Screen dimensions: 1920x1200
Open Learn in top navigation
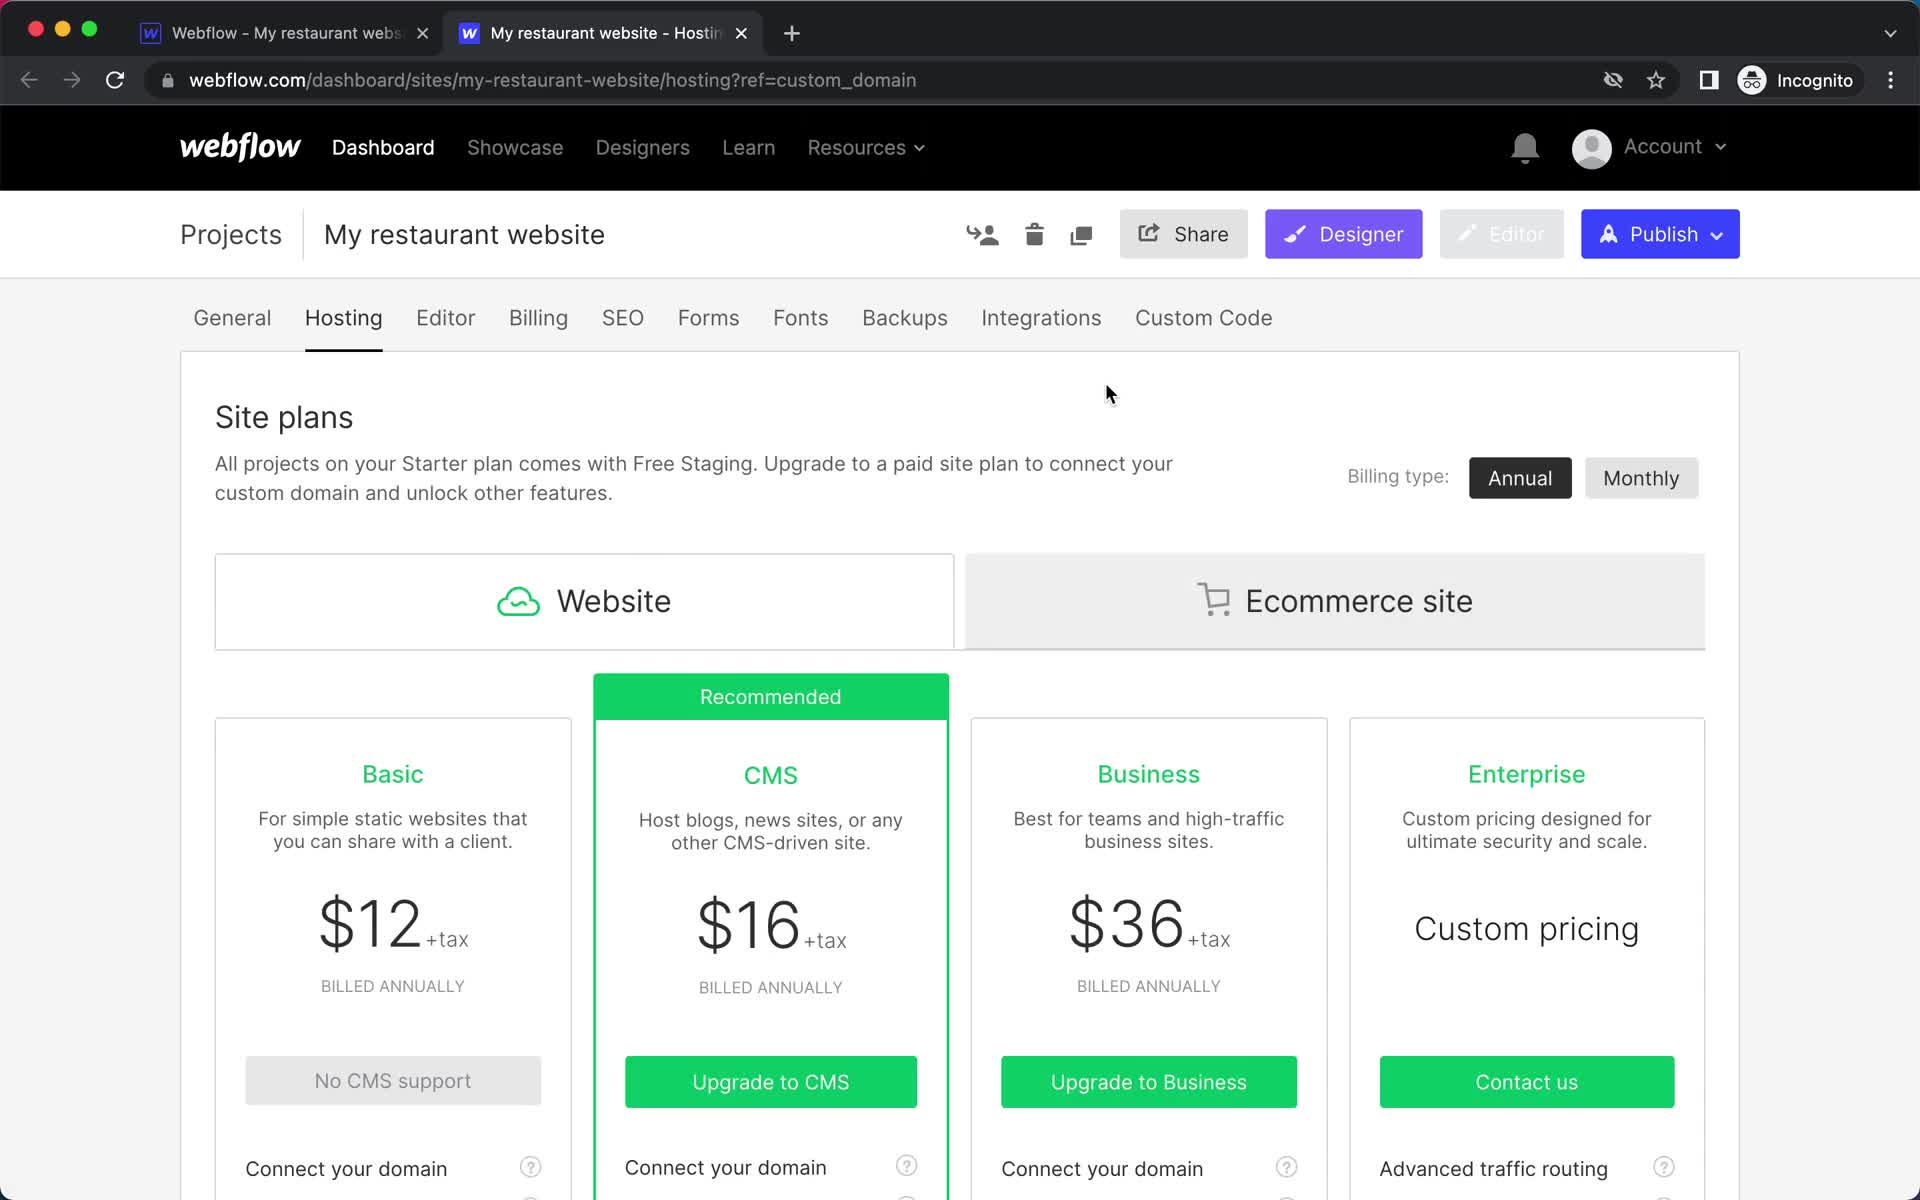click(748, 148)
